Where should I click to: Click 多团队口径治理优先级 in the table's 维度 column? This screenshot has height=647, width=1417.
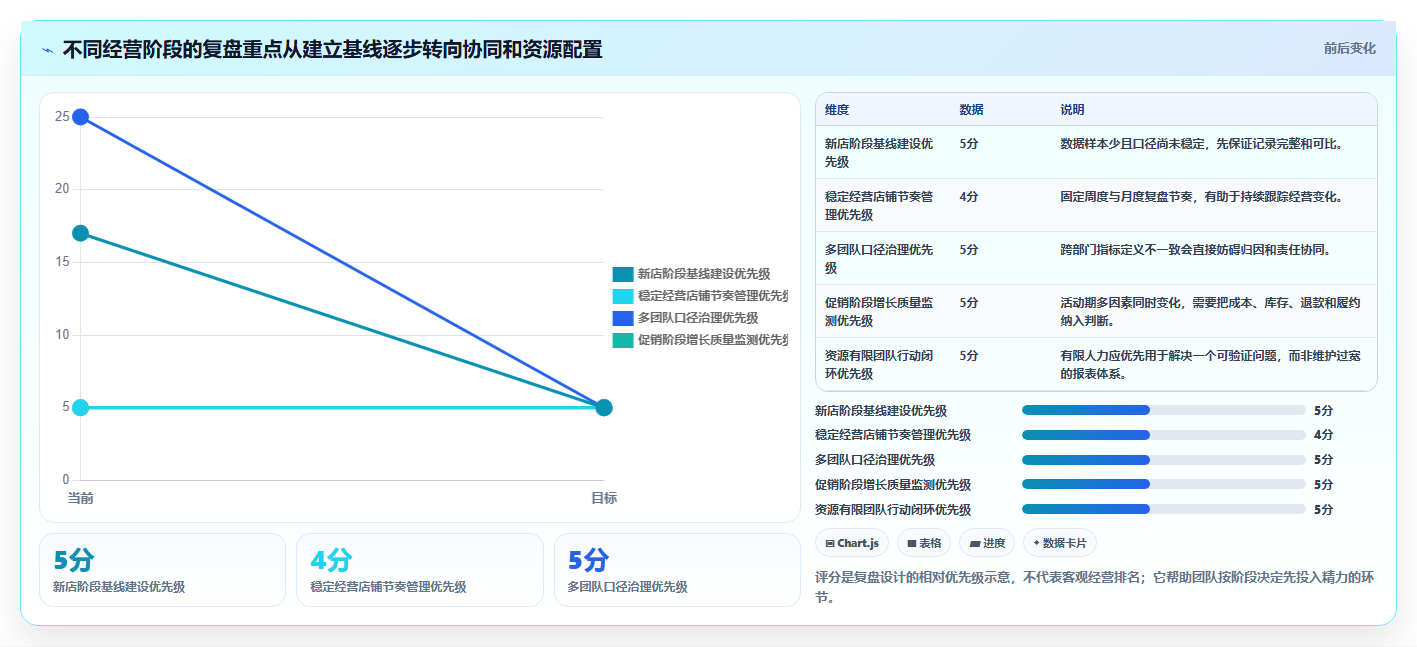879,258
